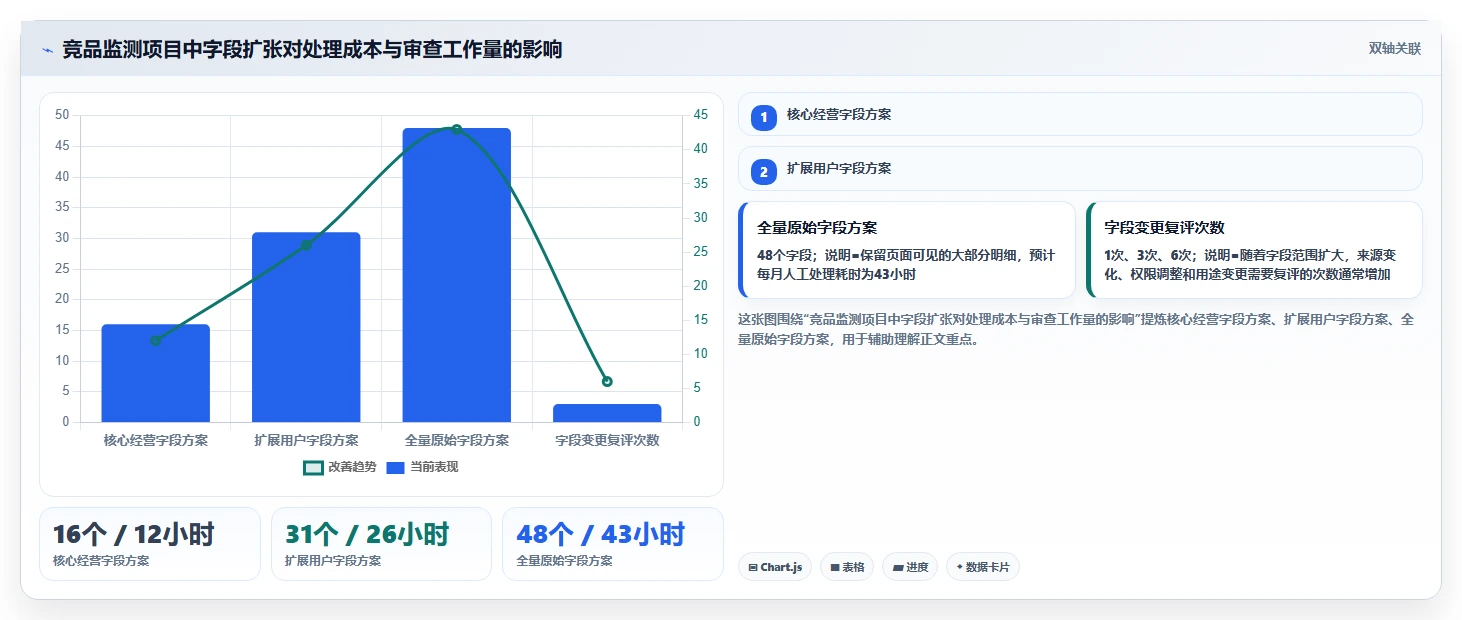Select the number 1 badge for 核心经营字段方案
Viewport: 1462px width, 620px height.
[764, 117]
